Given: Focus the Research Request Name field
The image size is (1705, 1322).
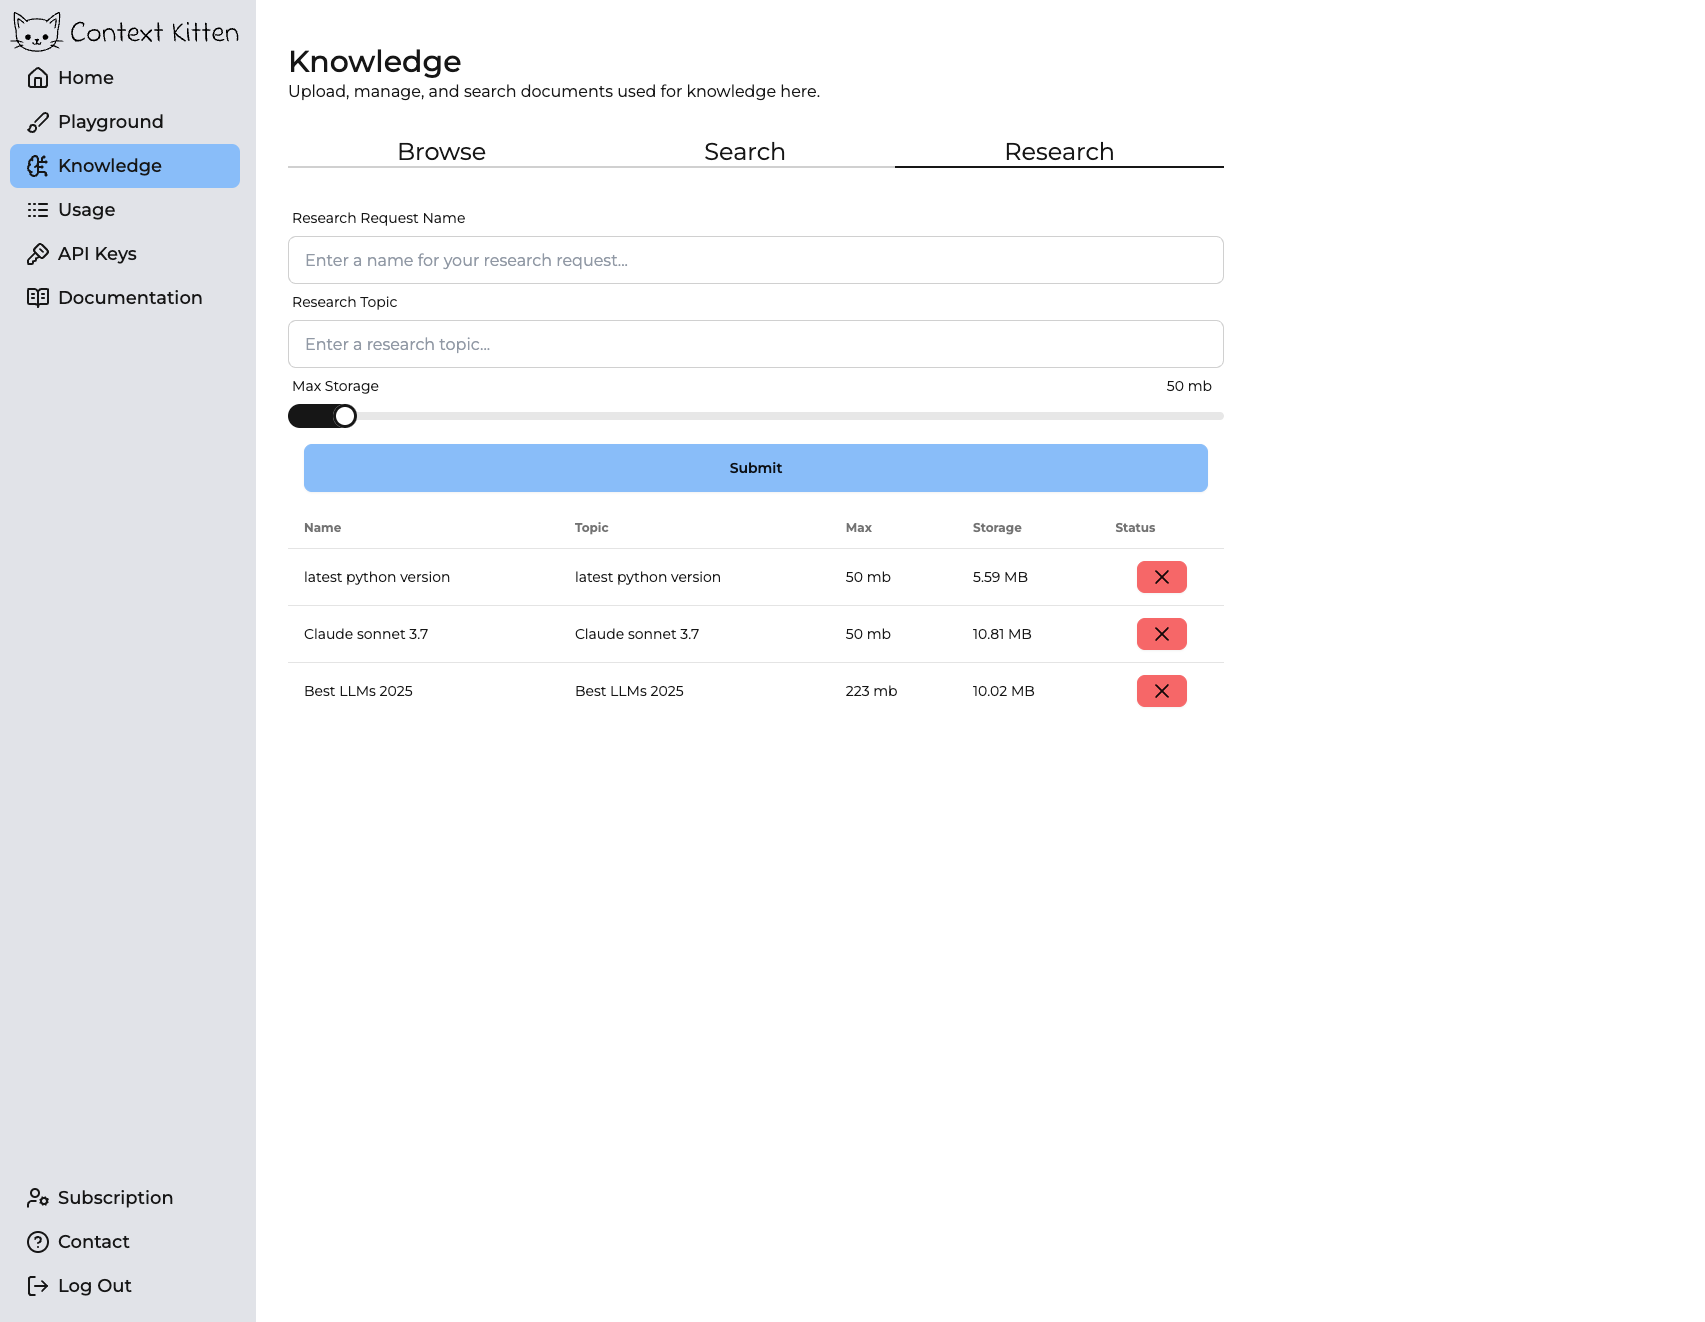Looking at the screenshot, I should pos(756,260).
